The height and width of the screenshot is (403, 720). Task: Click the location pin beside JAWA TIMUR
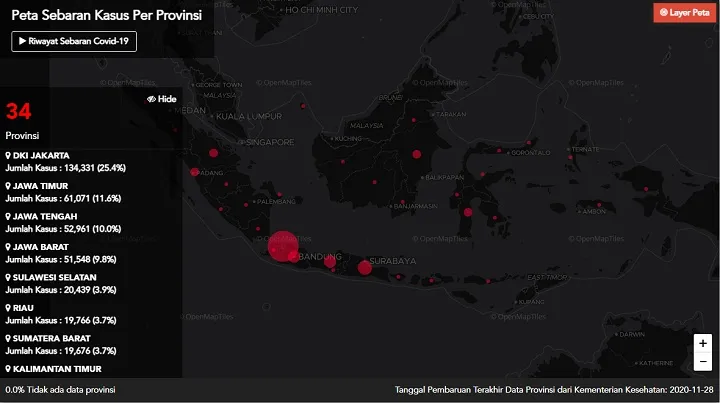point(8,186)
